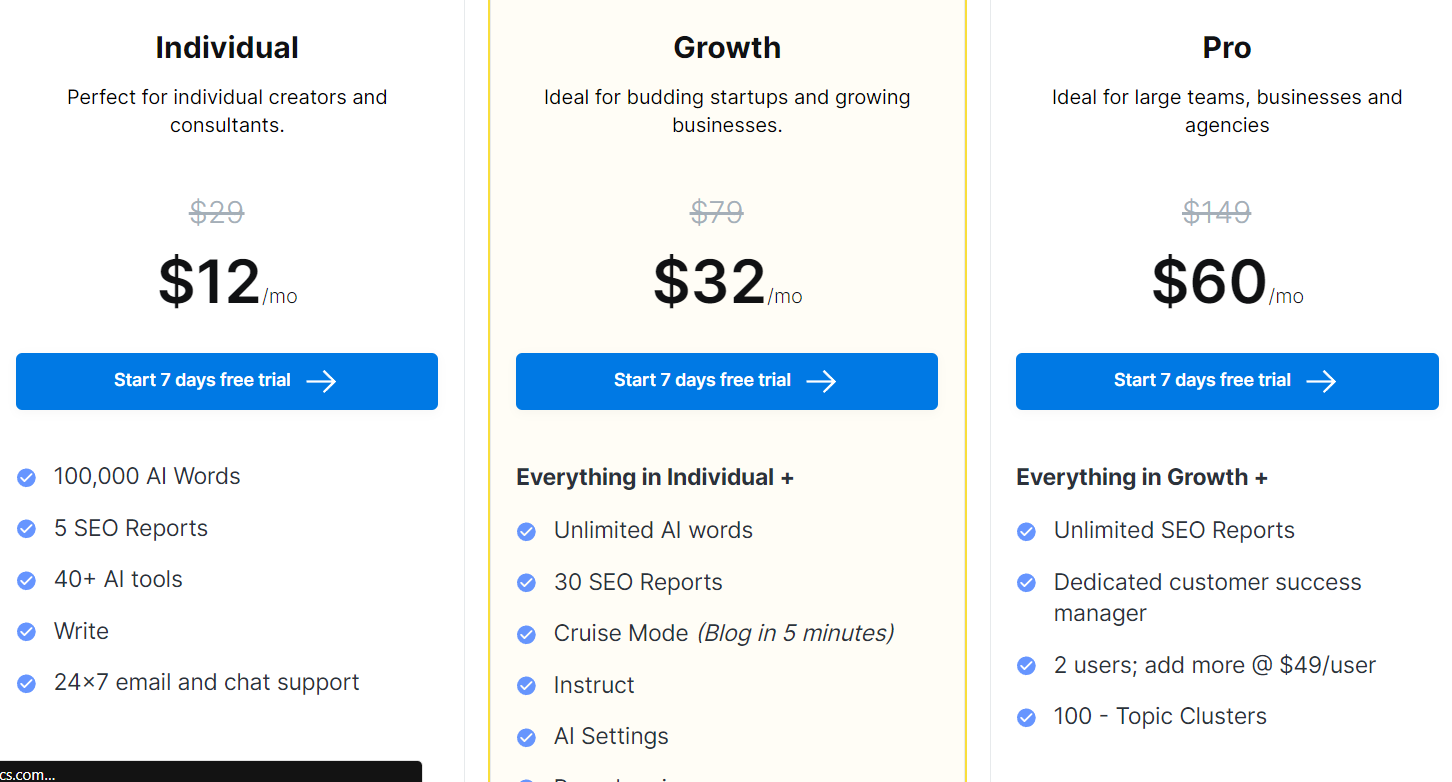Click the arrow icon on Individual trial button
The width and height of the screenshot is (1452, 782).
coord(321,381)
